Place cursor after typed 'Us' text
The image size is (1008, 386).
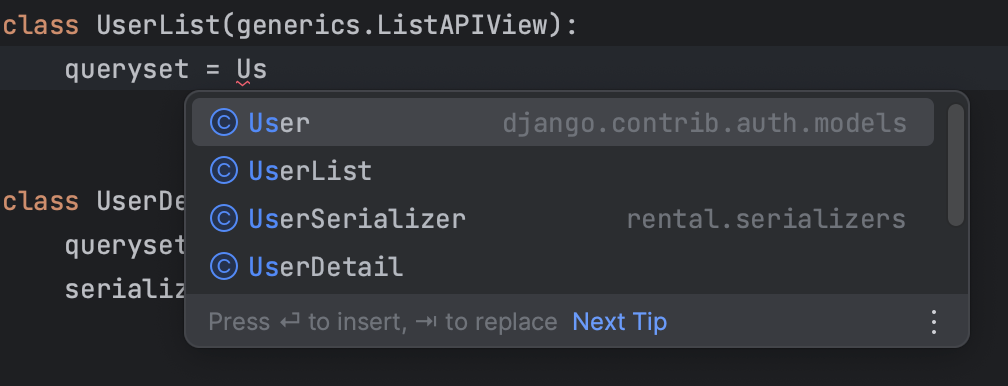point(267,69)
